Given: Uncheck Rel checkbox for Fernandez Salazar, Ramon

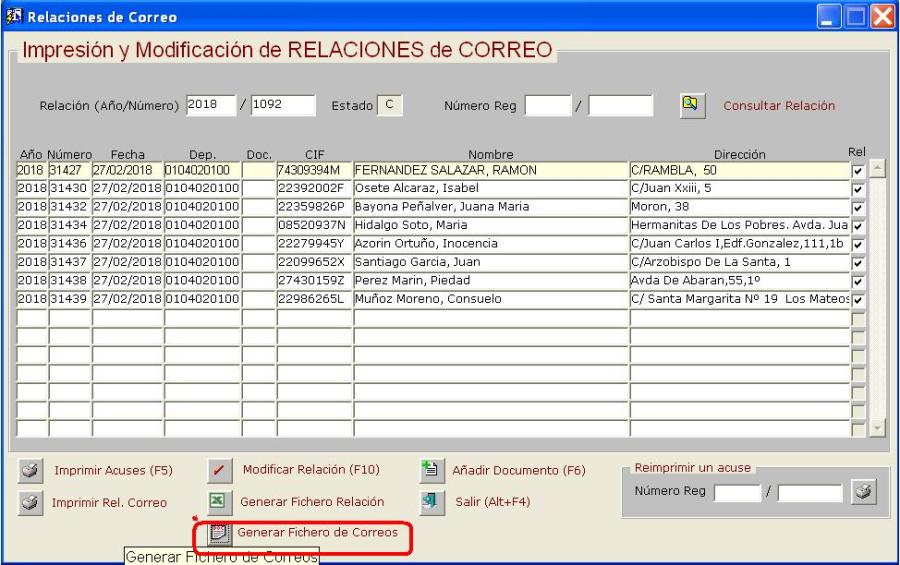Looking at the screenshot, I should point(857,171).
